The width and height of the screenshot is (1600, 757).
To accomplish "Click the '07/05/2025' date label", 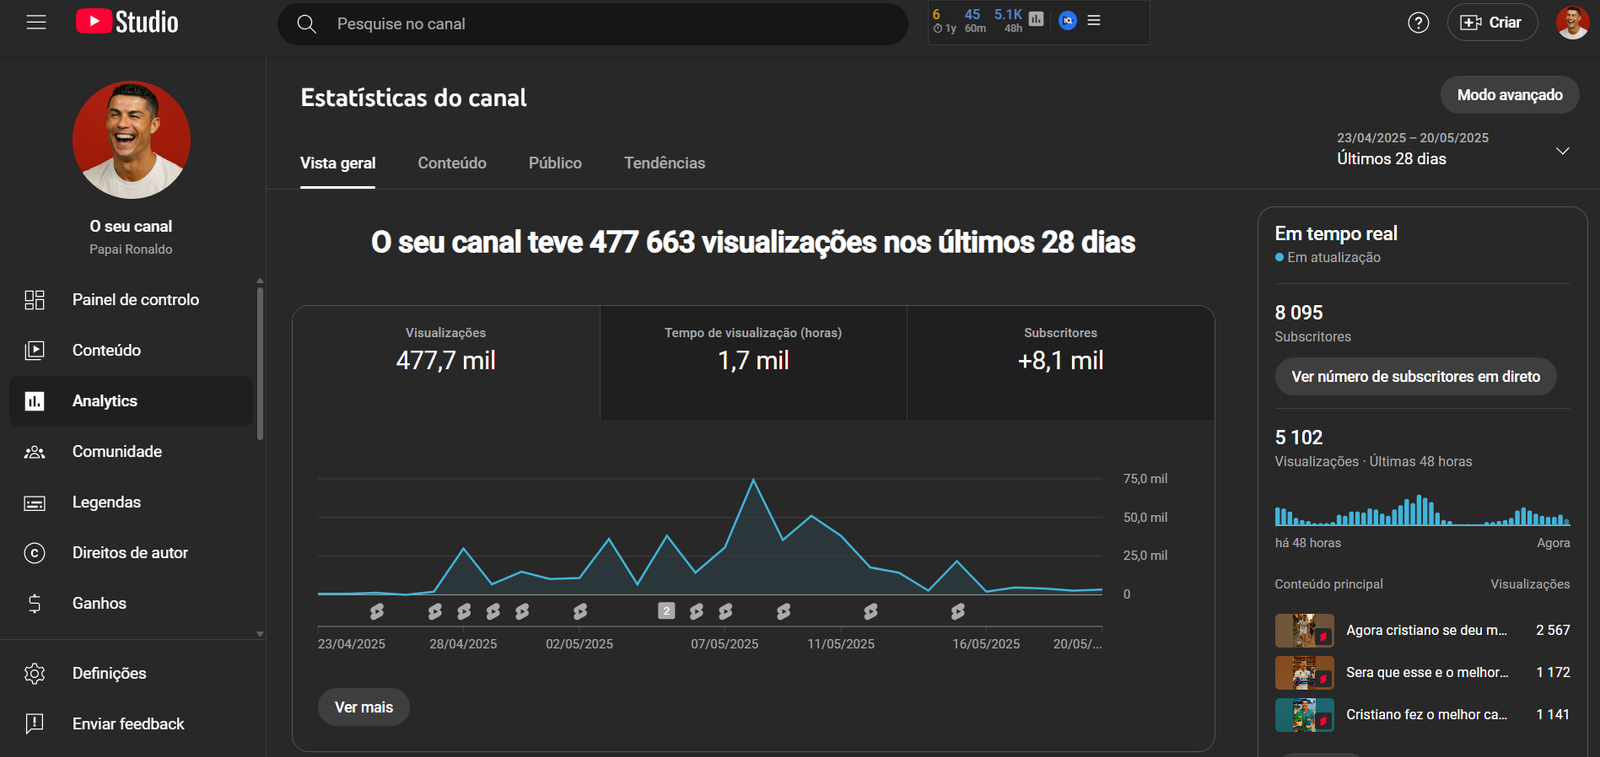I will [x=724, y=644].
